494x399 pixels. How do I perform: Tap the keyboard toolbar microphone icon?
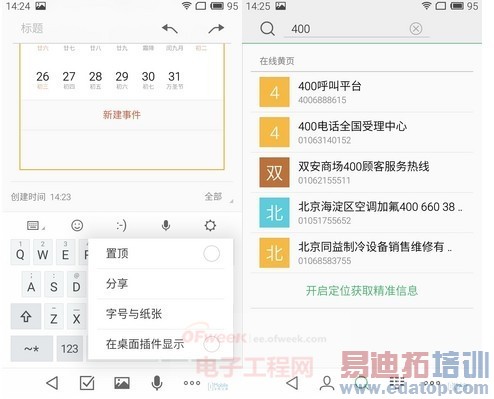(166, 226)
